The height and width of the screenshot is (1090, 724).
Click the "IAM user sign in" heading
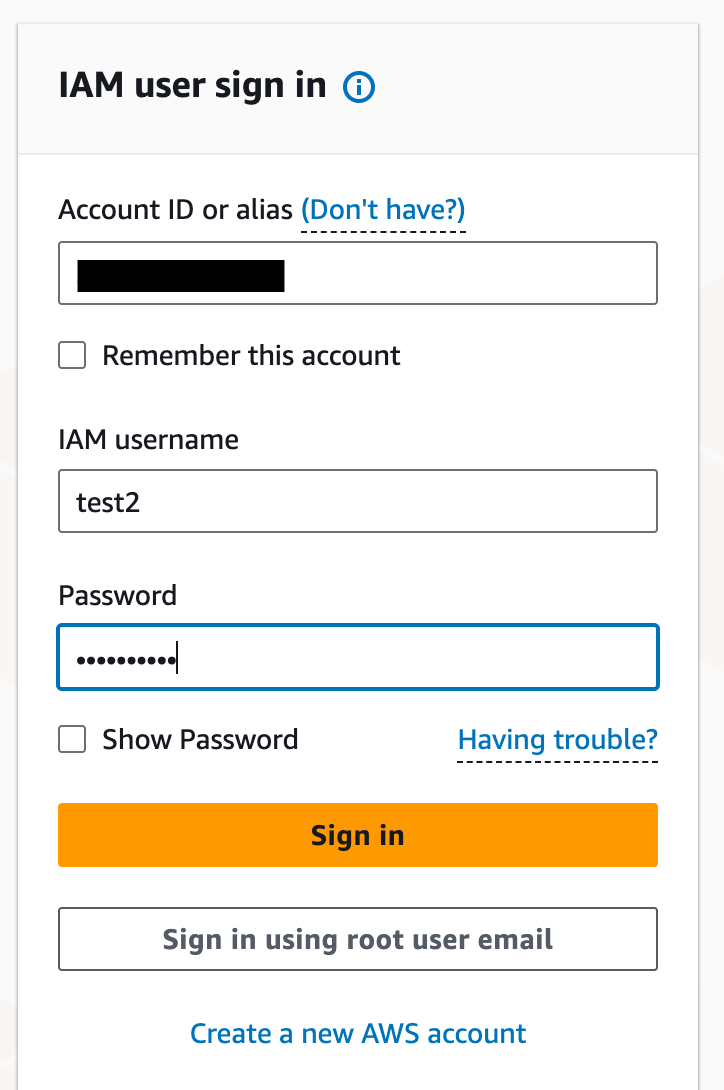coord(193,86)
